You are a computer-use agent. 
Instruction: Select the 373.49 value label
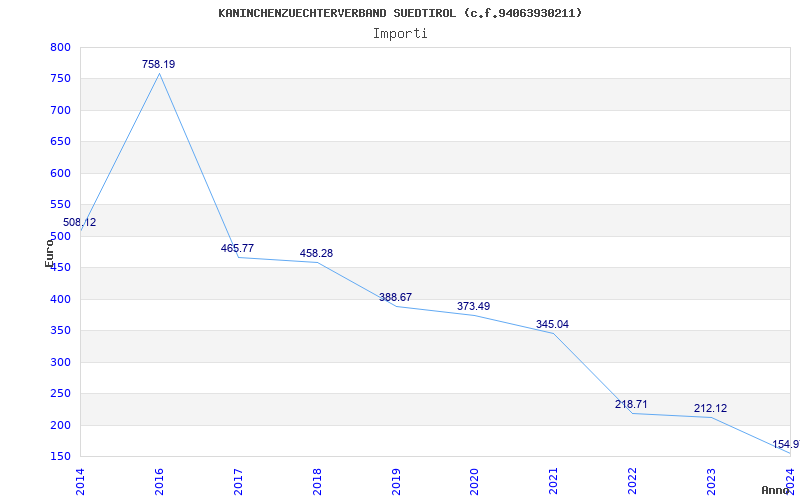[473, 307]
